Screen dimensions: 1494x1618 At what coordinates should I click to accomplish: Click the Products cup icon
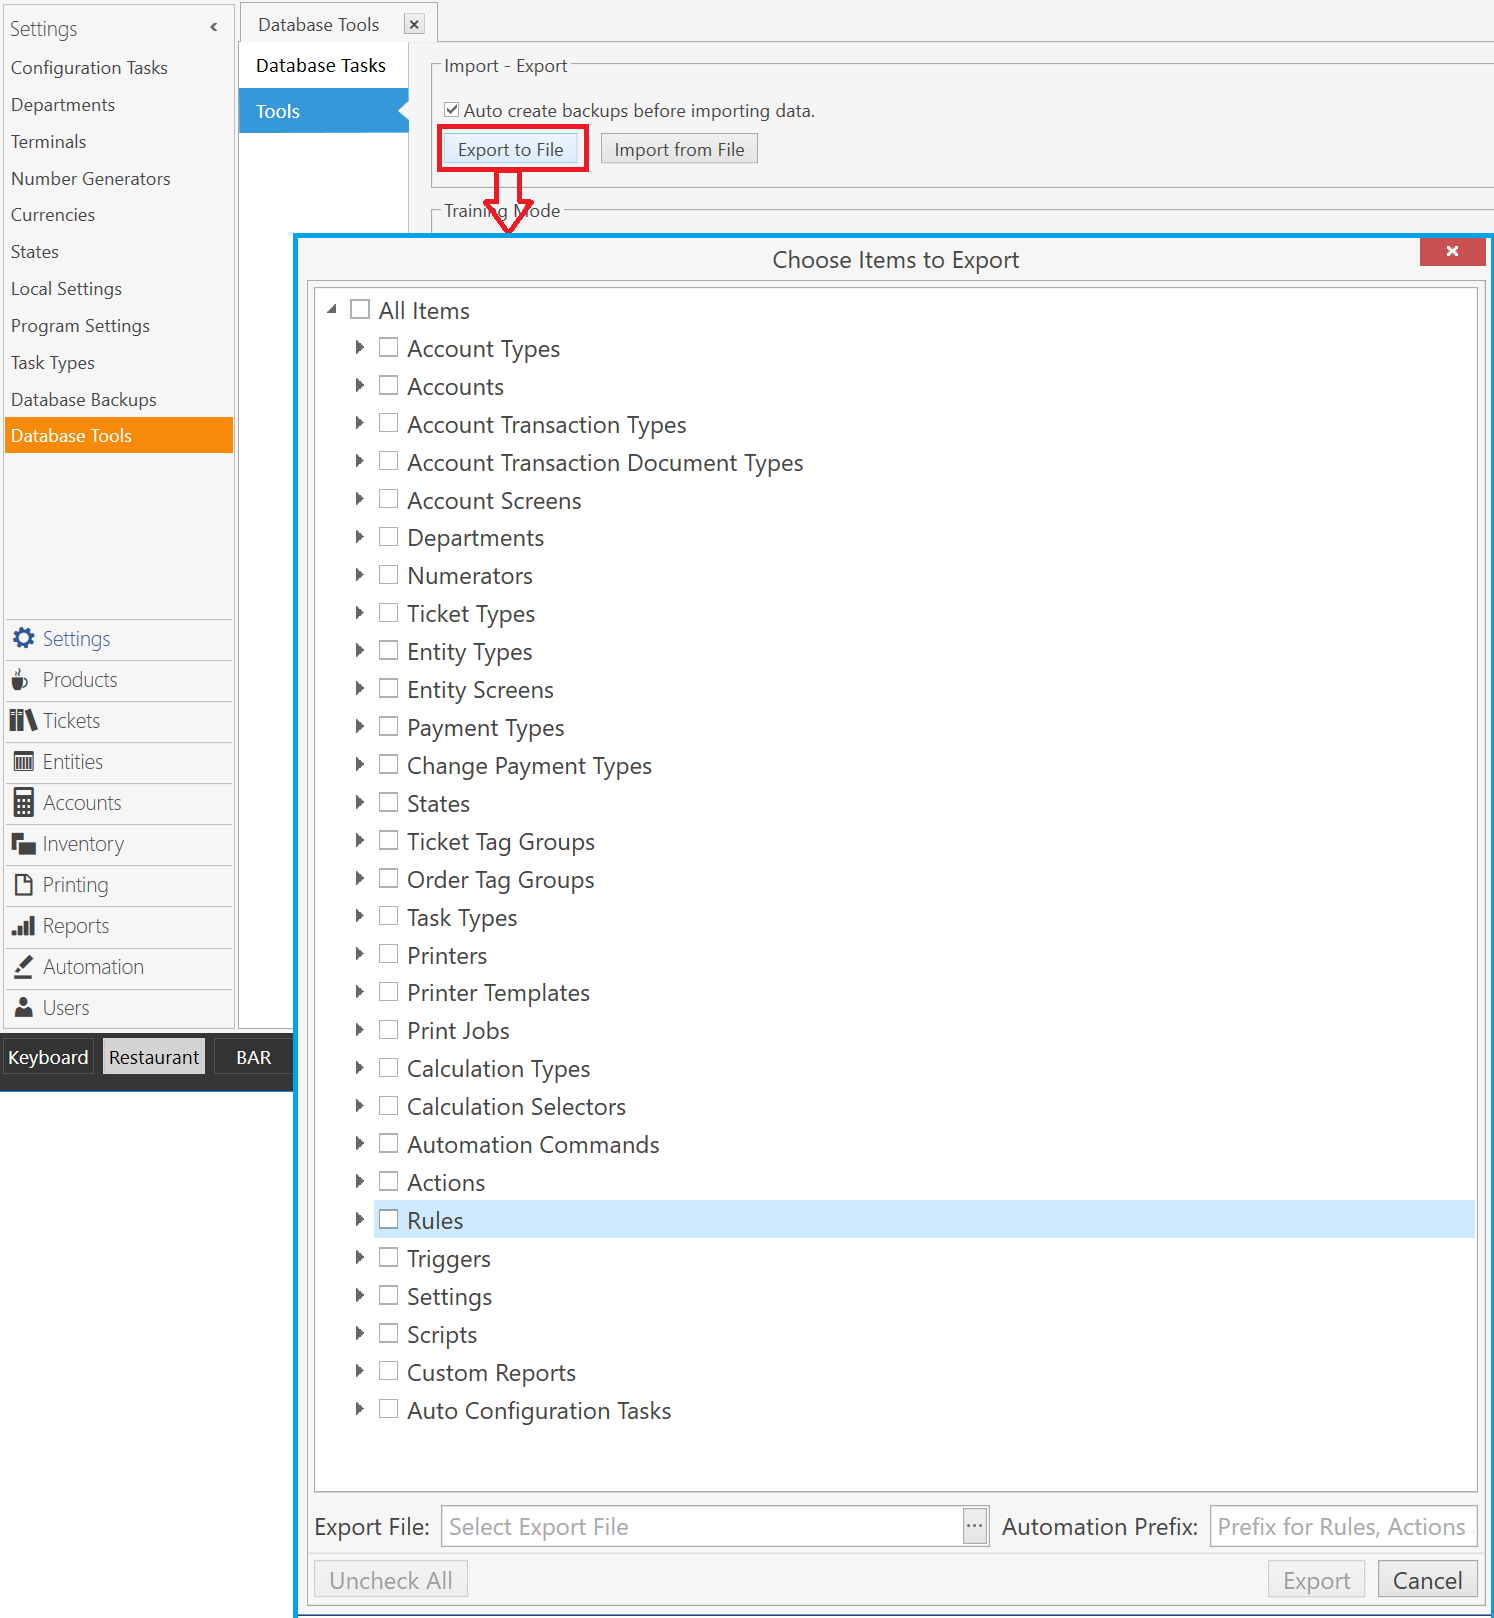tap(20, 680)
